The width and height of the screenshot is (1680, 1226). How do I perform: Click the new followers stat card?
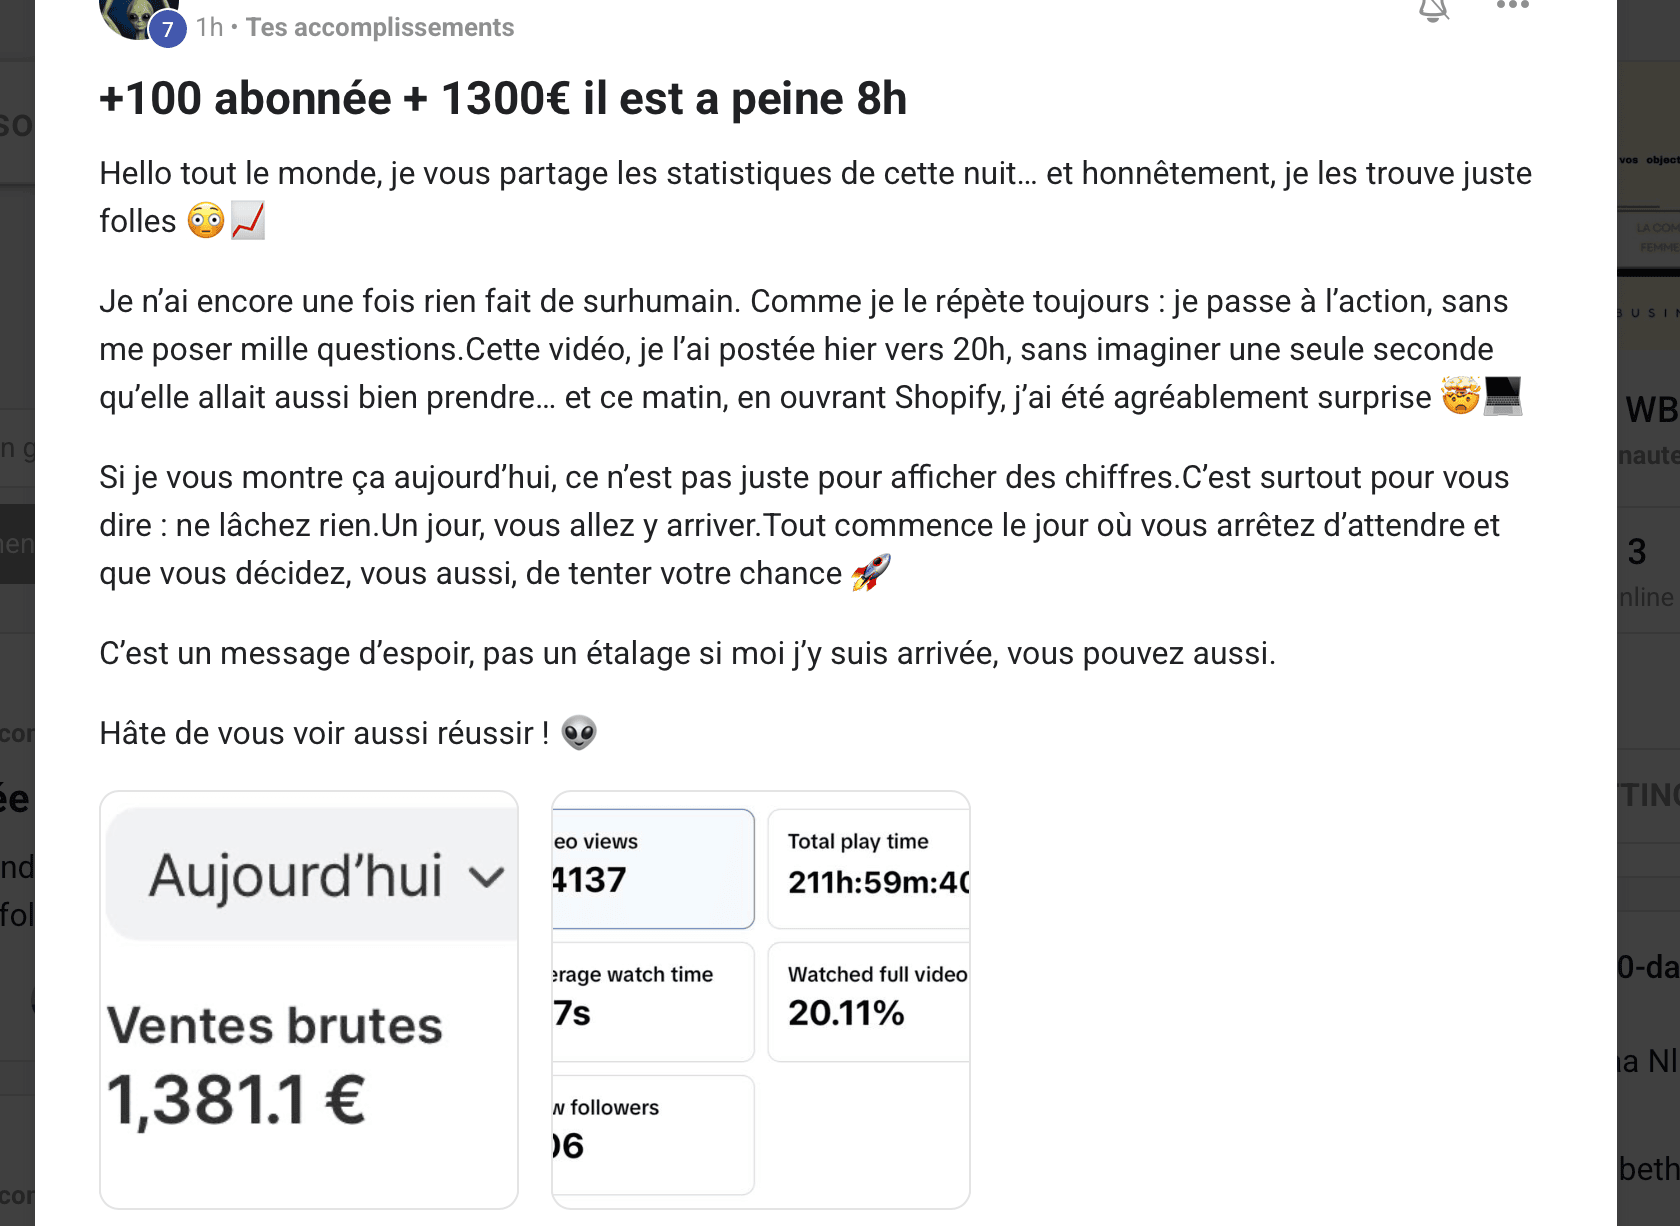point(652,1134)
